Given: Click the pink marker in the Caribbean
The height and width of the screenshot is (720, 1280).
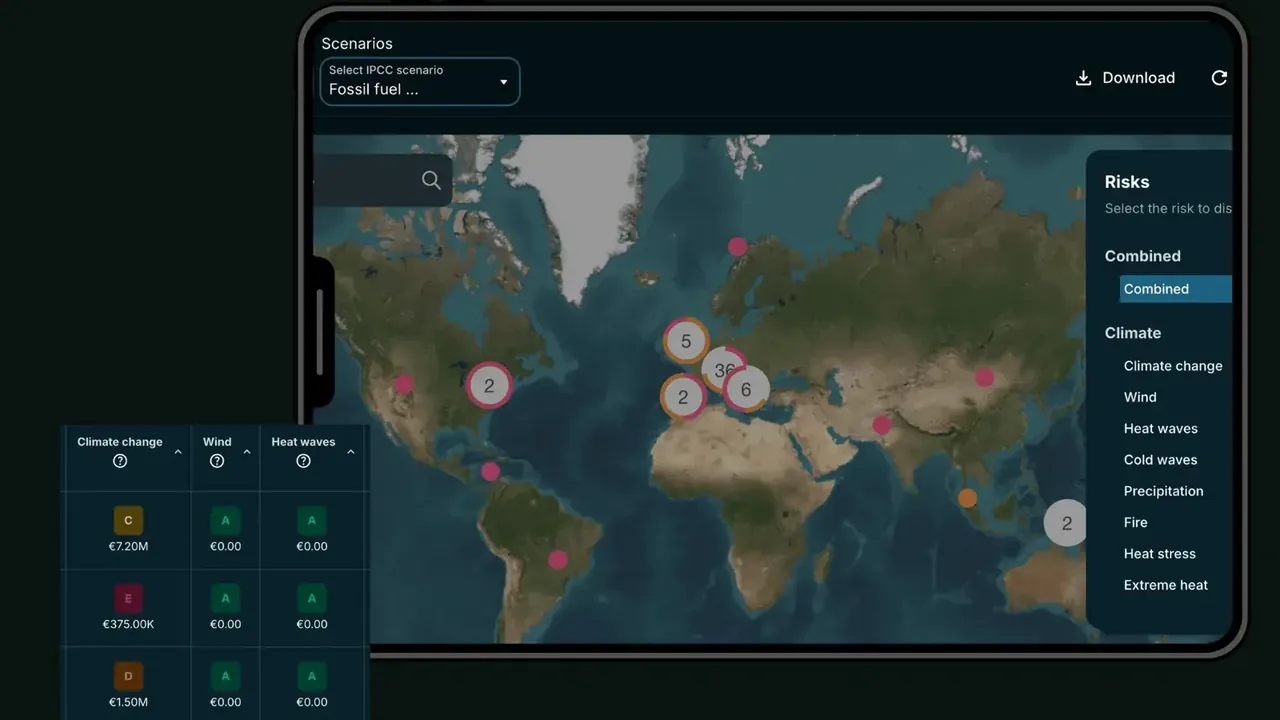Looking at the screenshot, I should [x=490, y=472].
